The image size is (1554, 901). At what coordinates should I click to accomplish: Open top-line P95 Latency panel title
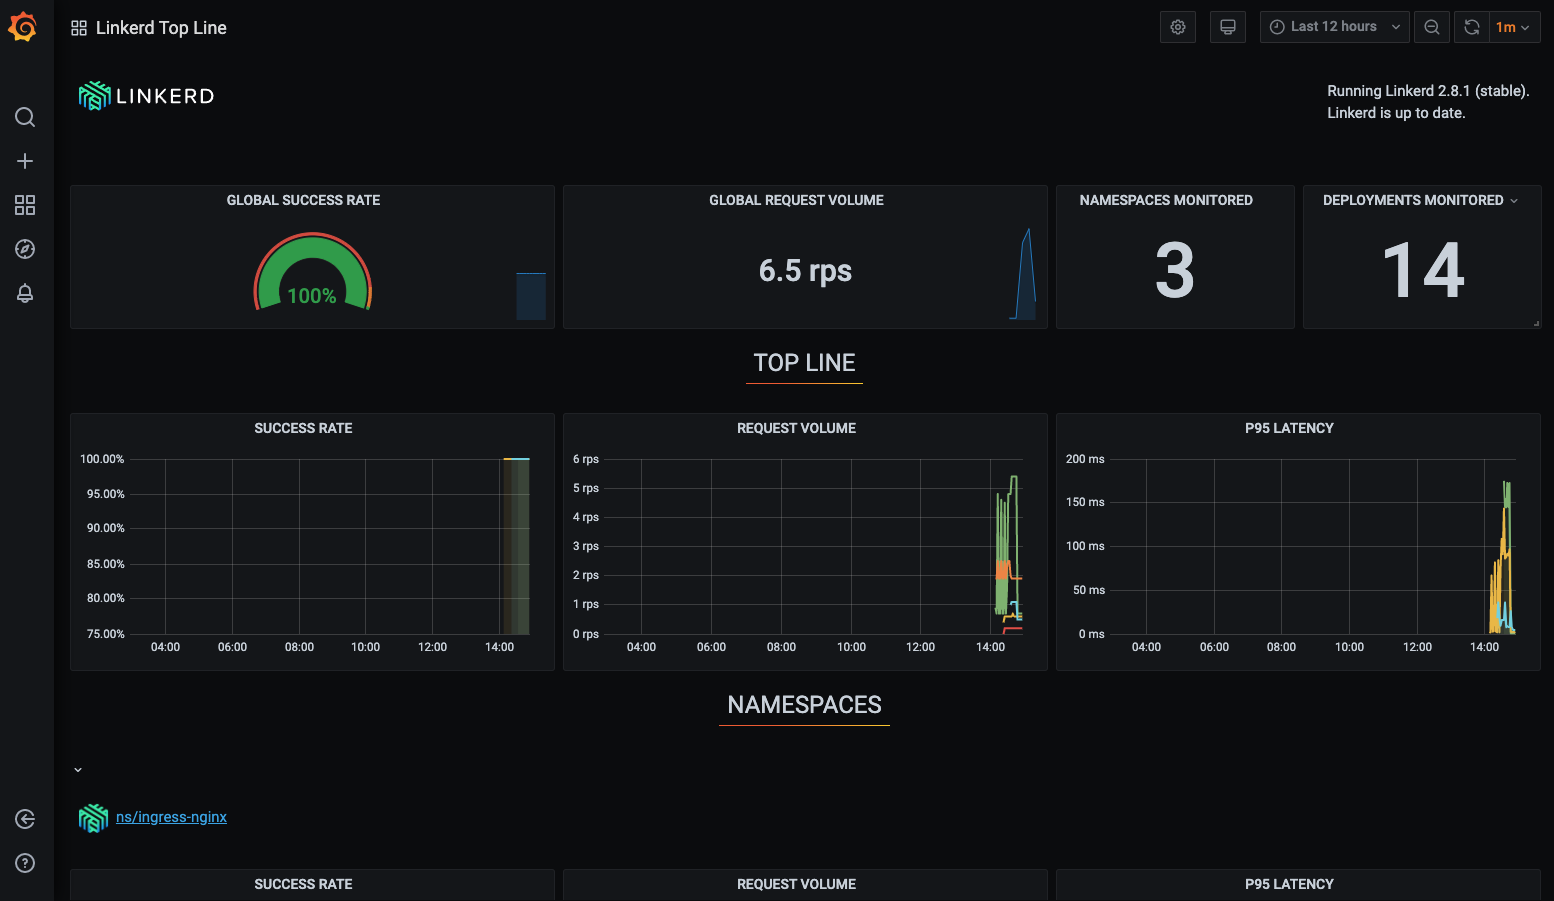tap(1289, 428)
